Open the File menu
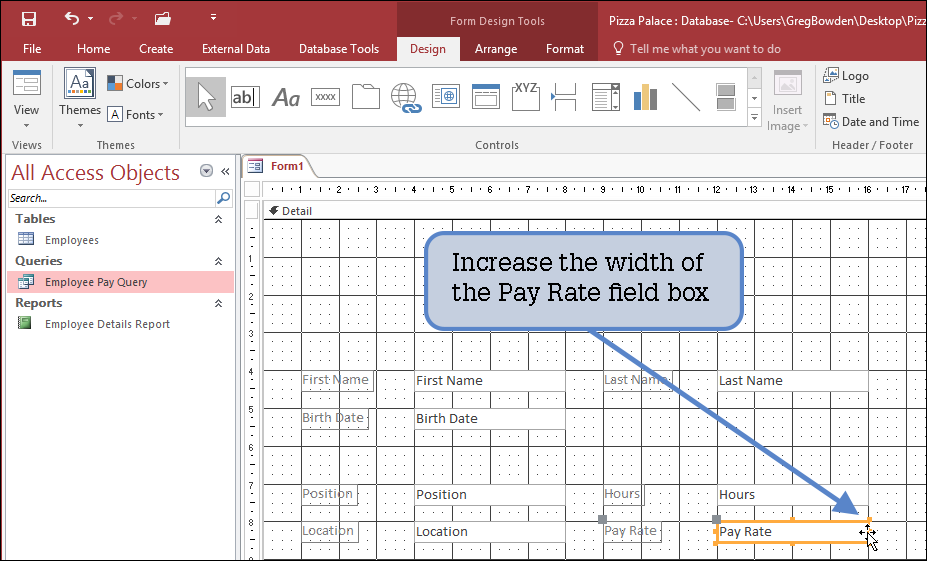 point(32,49)
